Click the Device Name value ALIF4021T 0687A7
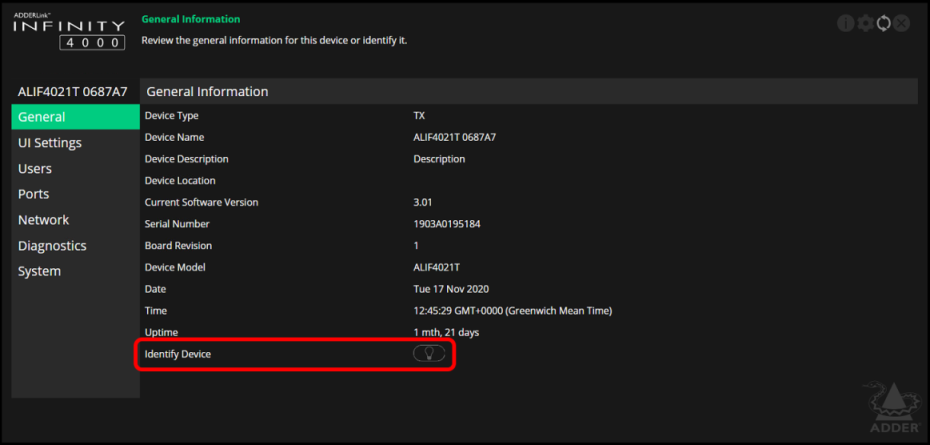The width and height of the screenshot is (930, 445). click(x=454, y=137)
